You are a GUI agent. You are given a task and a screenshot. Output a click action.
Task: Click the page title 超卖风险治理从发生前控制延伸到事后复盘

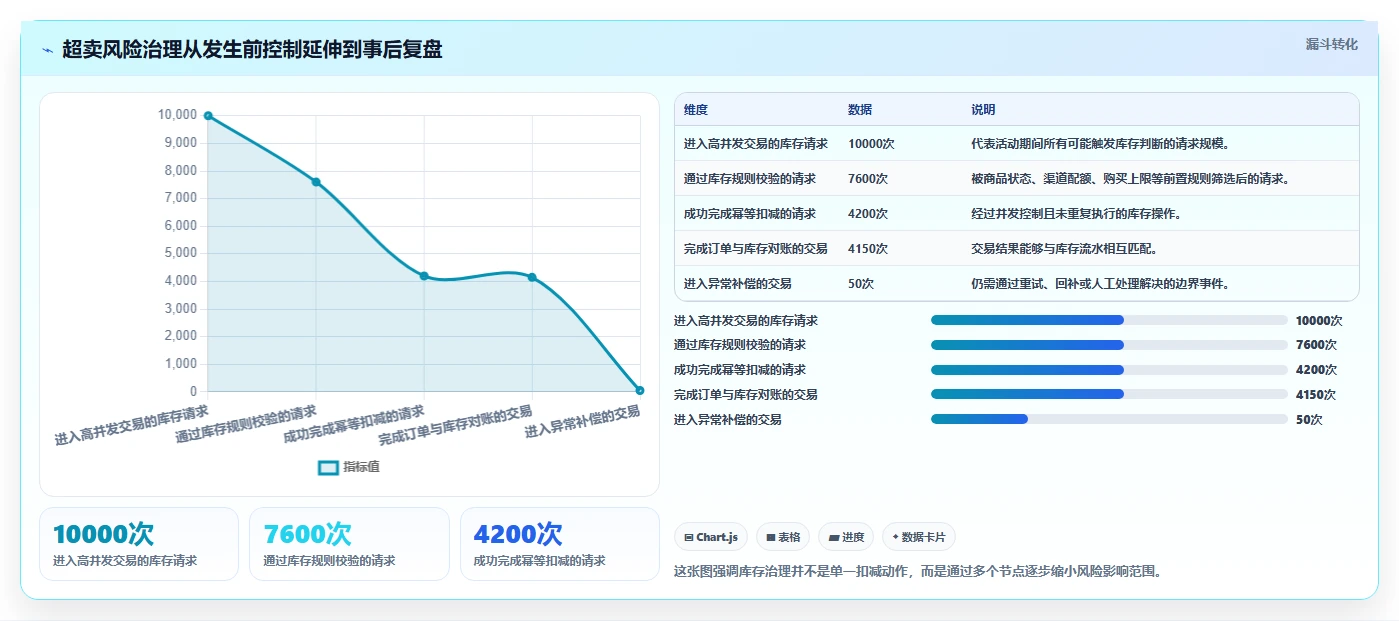tap(252, 50)
